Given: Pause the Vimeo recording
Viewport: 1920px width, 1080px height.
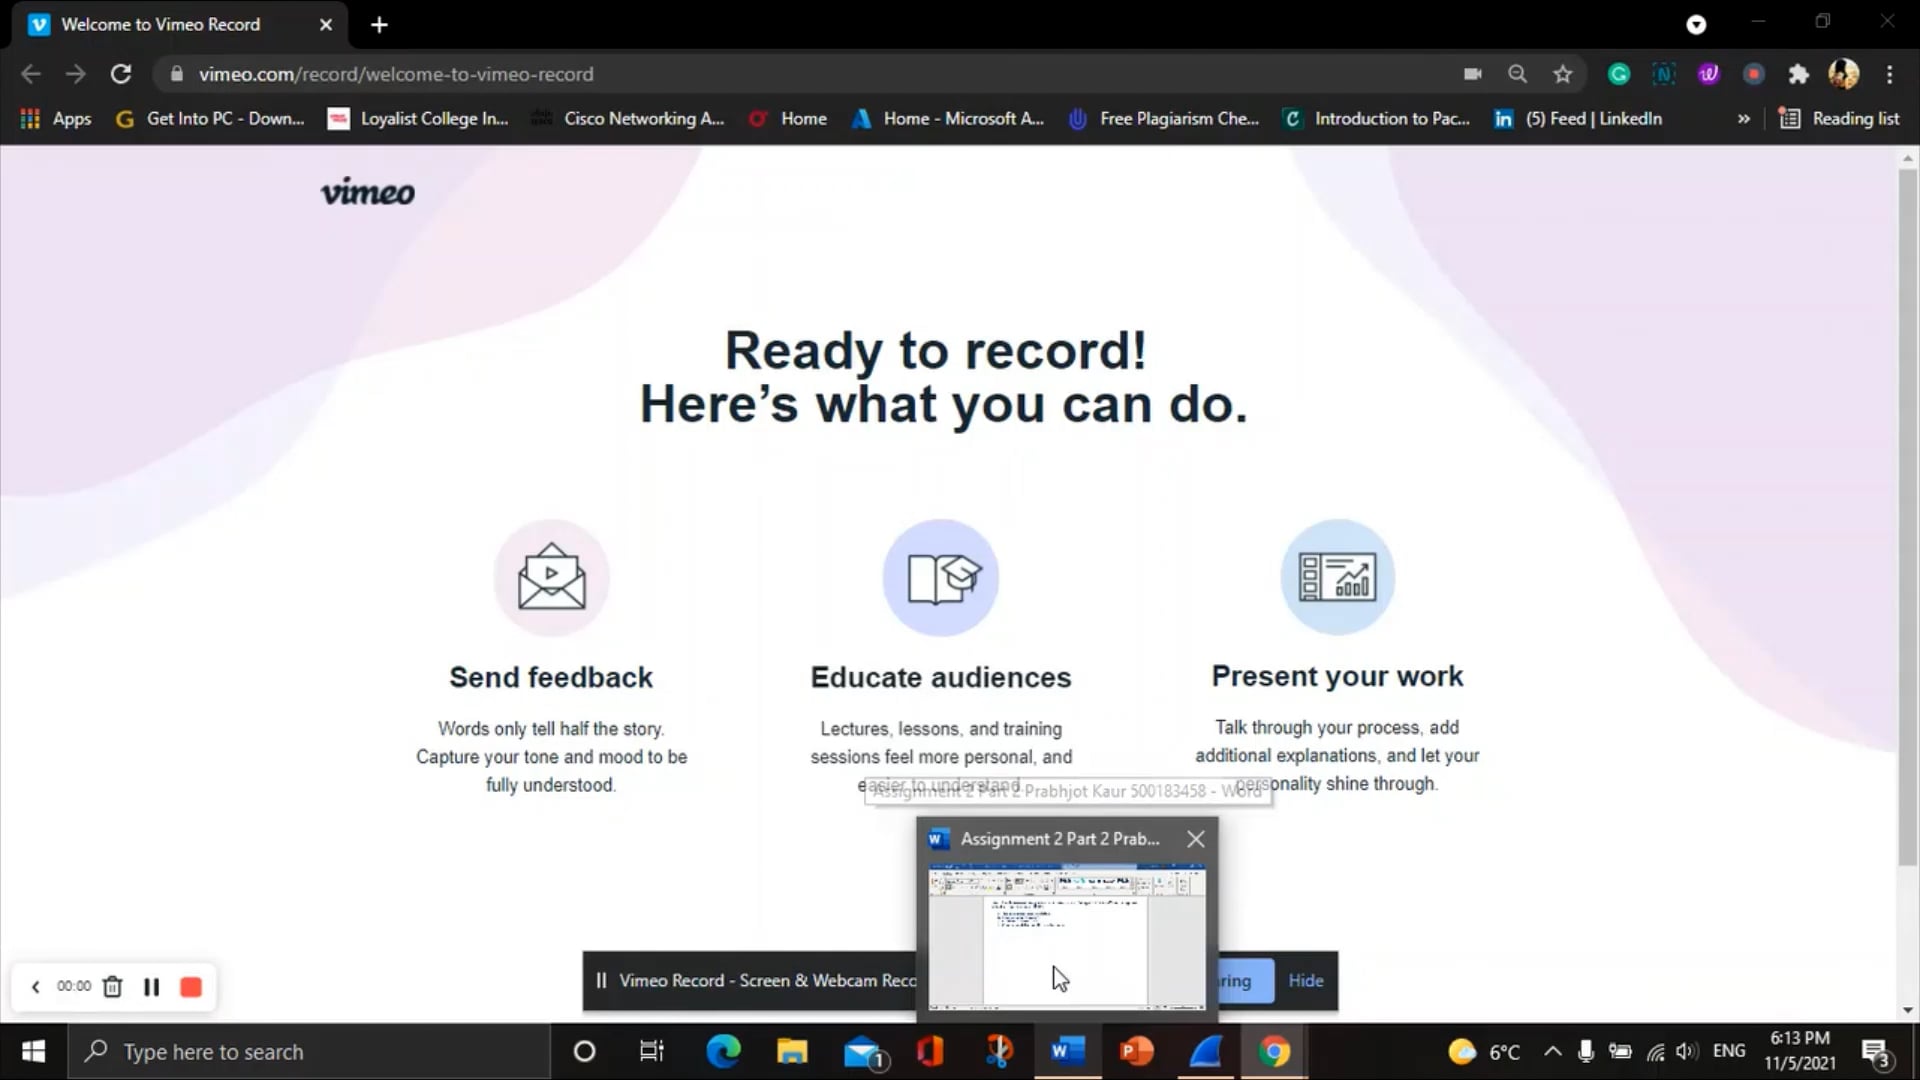Looking at the screenshot, I should pos(151,987).
